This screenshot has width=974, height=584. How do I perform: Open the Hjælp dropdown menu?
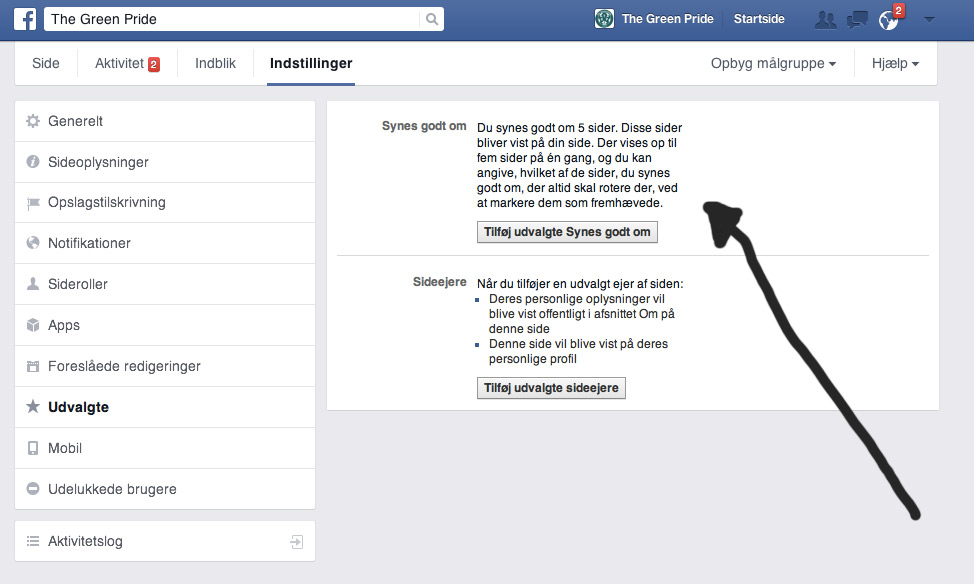pyautogui.click(x=894, y=63)
